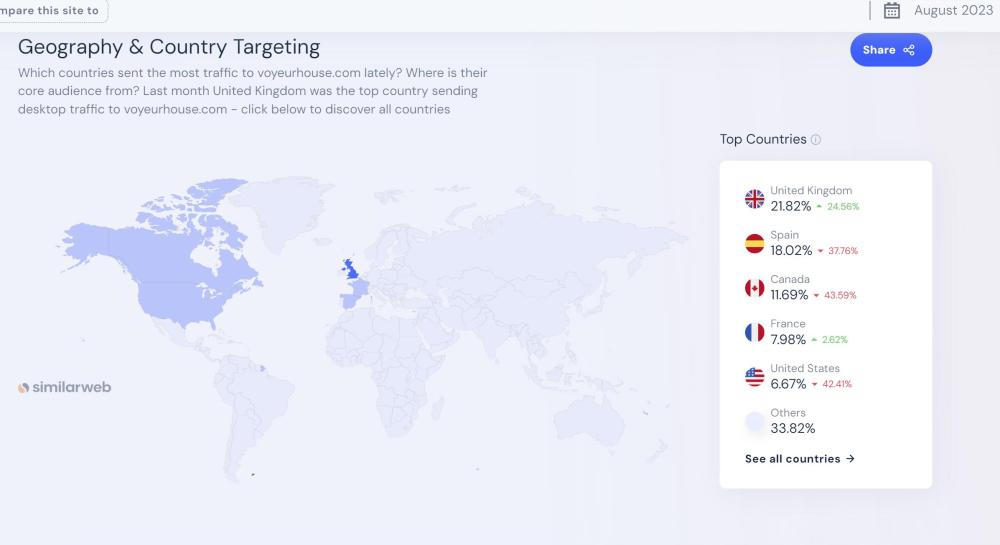Click the Spain 18.02% percentage

coord(791,251)
